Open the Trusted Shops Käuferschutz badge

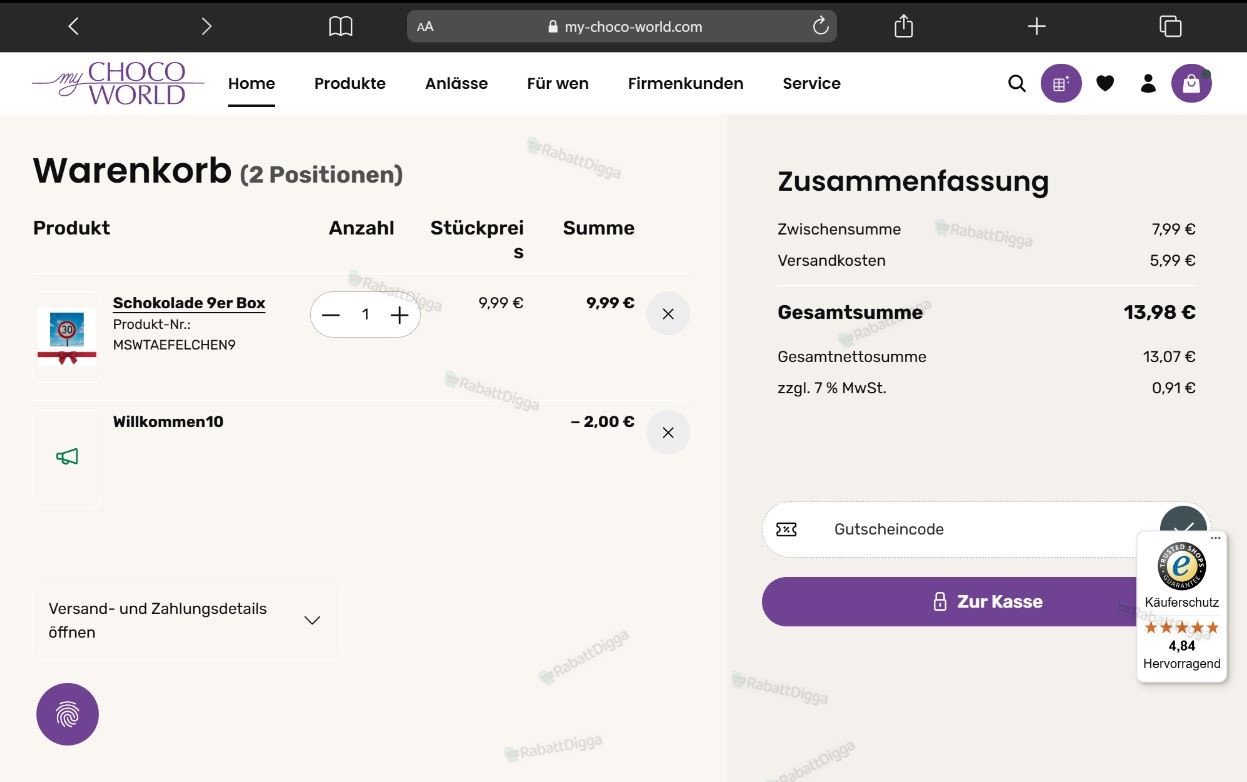pos(1182,606)
